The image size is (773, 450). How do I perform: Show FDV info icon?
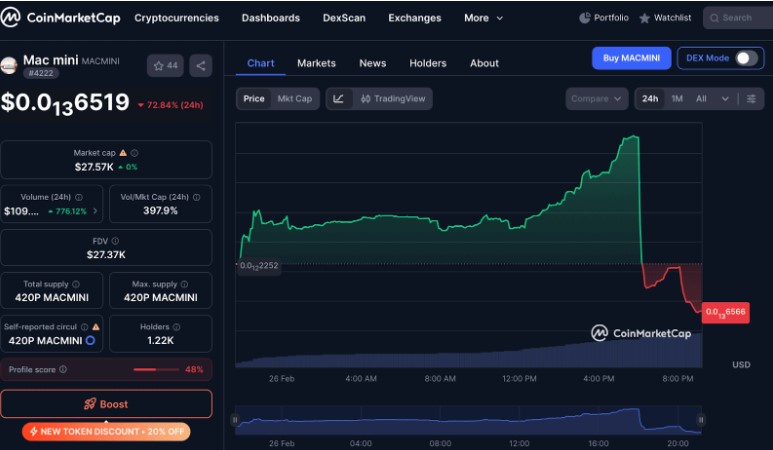[115, 241]
